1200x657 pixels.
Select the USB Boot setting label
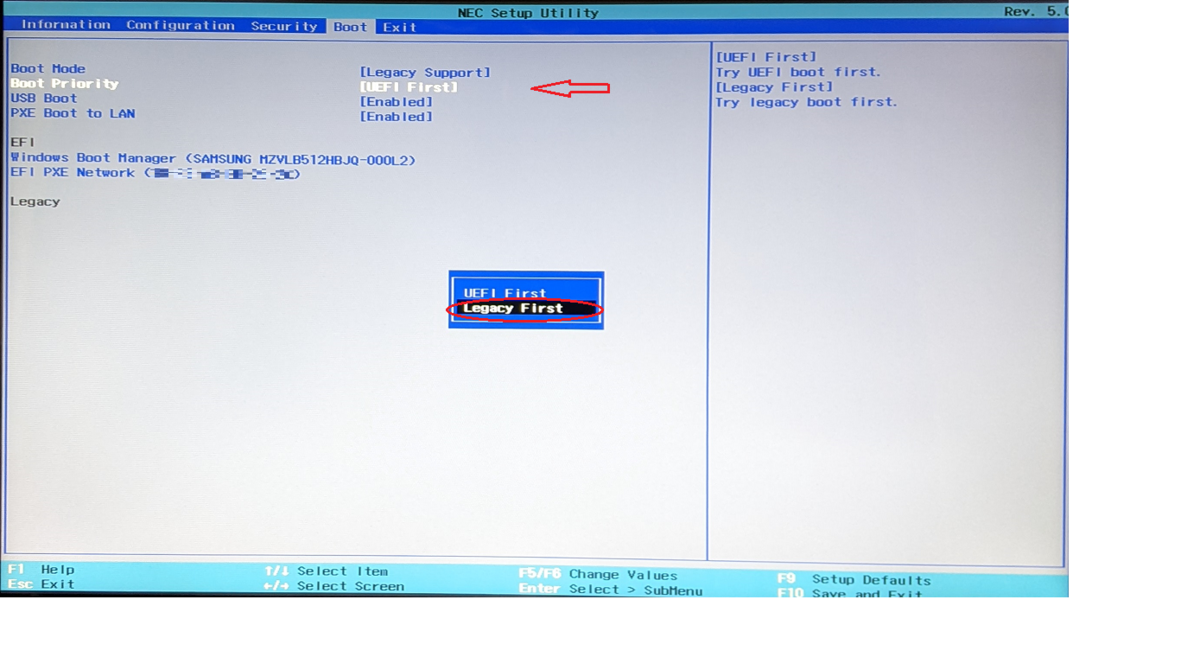pos(44,99)
